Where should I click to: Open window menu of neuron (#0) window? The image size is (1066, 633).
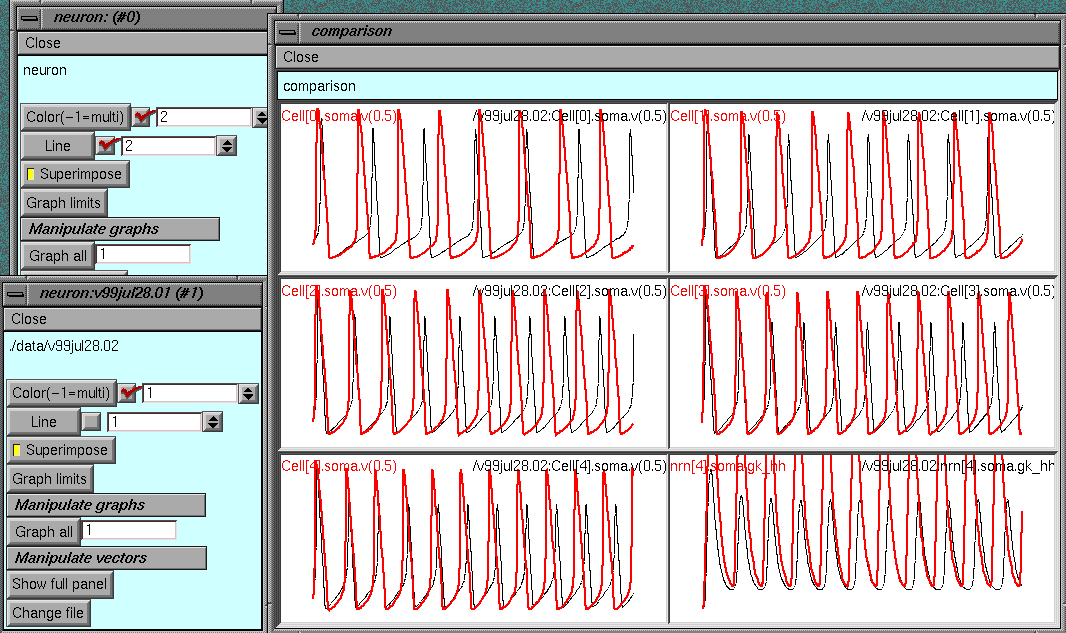pyautogui.click(x=30, y=16)
